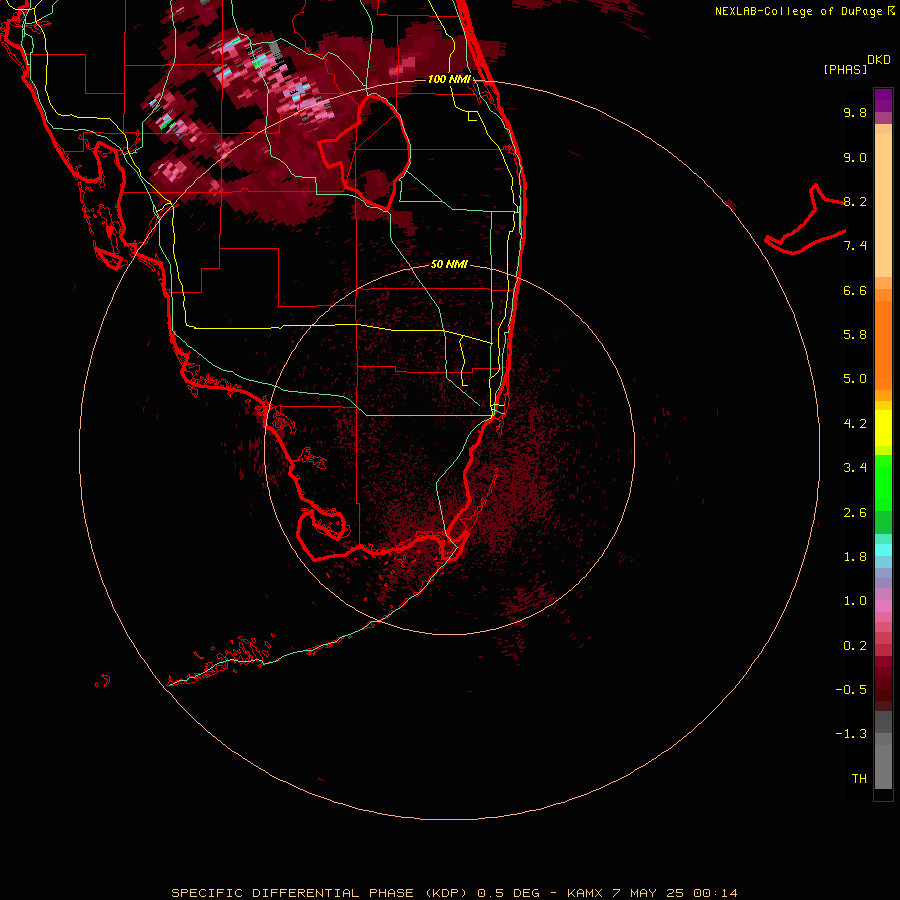Click the -0.5 color scale value
Screen dimensions: 900x900
pos(851,690)
